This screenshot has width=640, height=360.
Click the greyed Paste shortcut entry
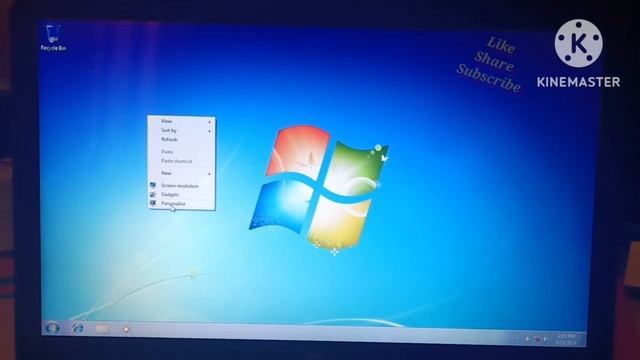point(182,161)
